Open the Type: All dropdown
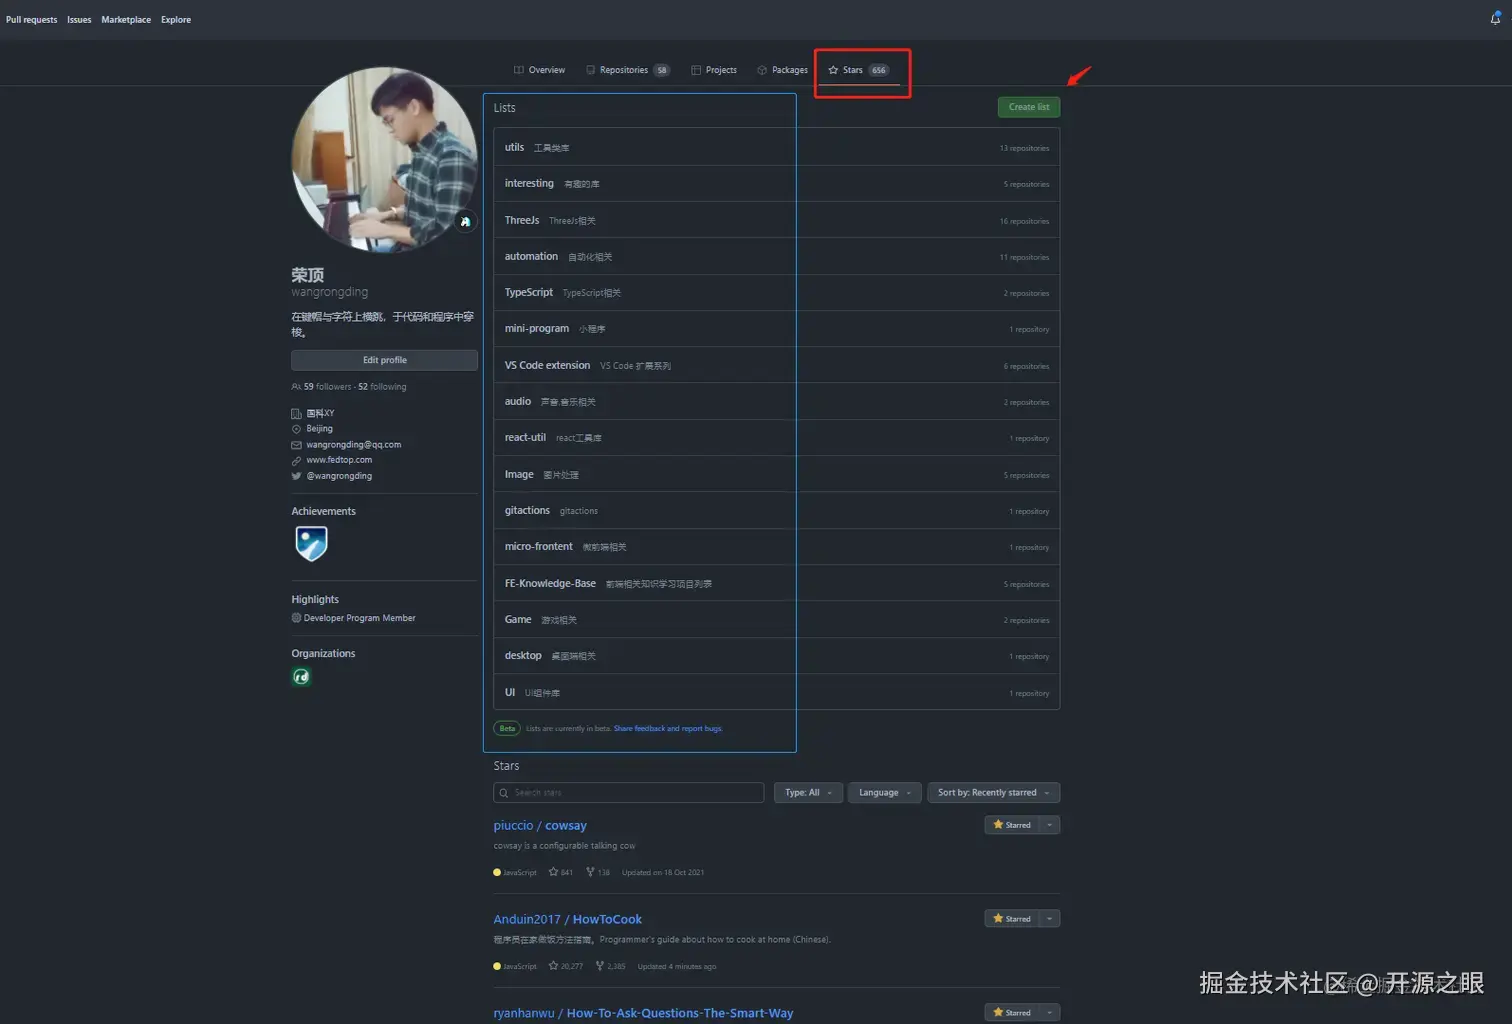Image resolution: width=1512 pixels, height=1024 pixels. point(808,793)
